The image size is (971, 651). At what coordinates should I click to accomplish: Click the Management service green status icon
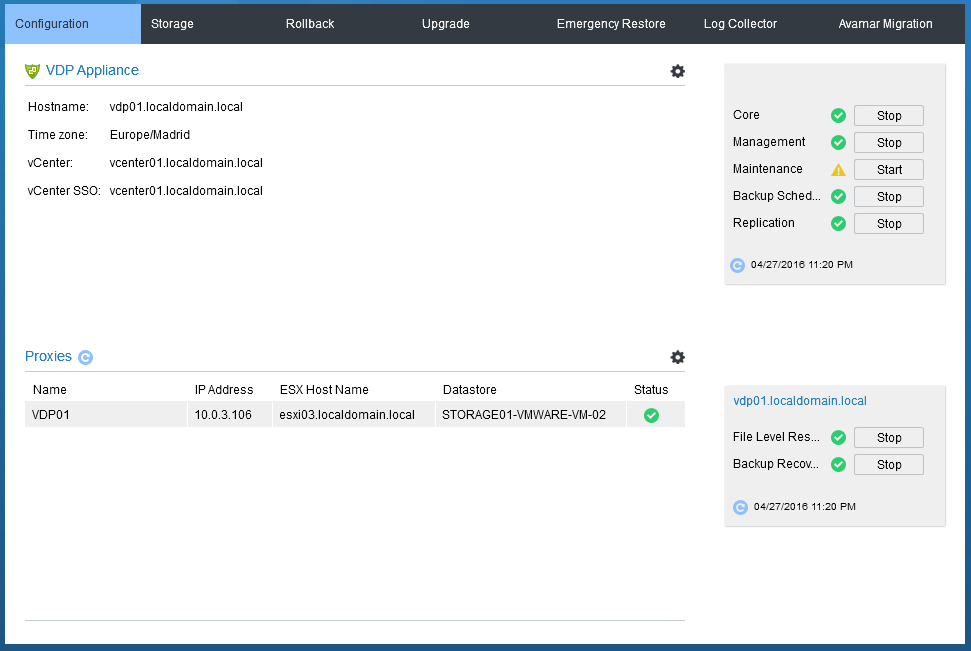838,142
